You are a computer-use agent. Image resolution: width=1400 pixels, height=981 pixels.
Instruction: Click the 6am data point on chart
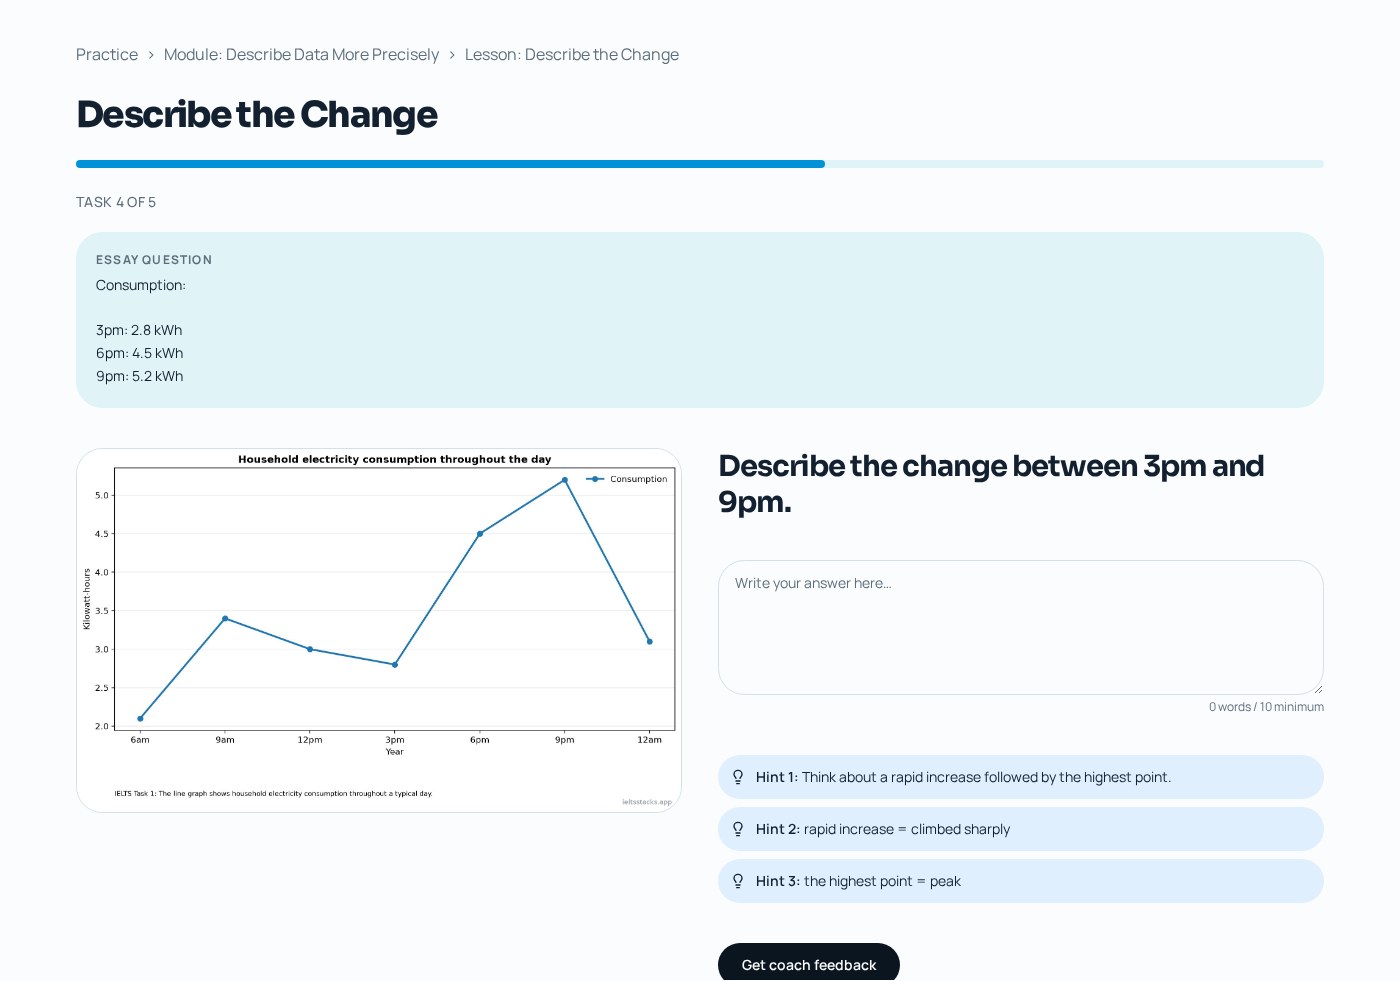tap(140, 719)
